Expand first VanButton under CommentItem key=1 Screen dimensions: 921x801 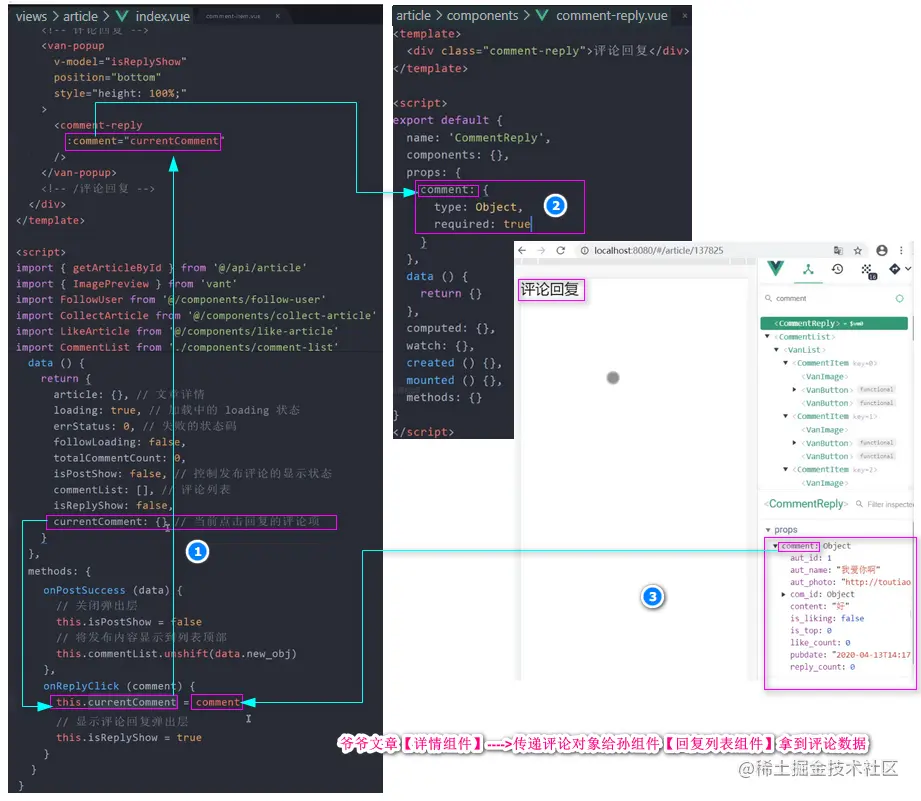coord(795,443)
